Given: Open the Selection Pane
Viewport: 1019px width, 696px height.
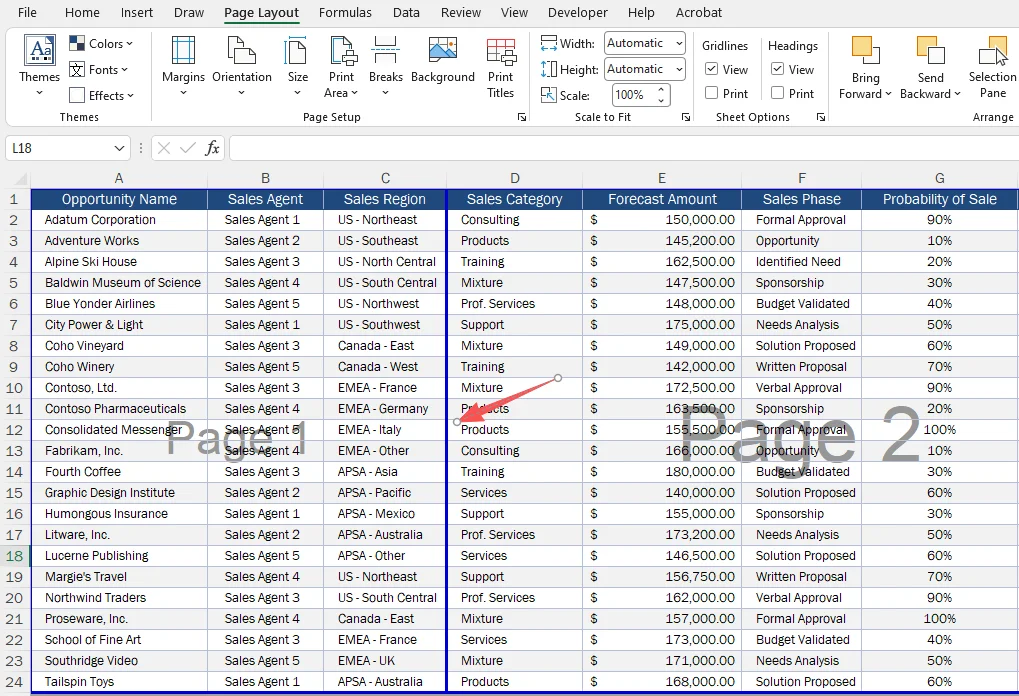Looking at the screenshot, I should click(992, 66).
